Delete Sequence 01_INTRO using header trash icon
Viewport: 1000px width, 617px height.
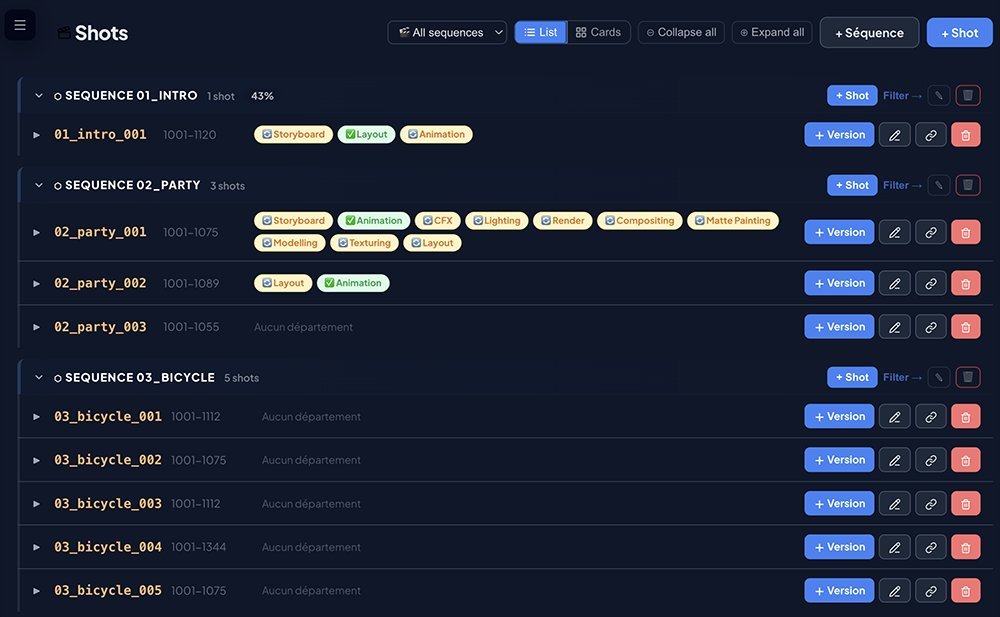pos(967,96)
